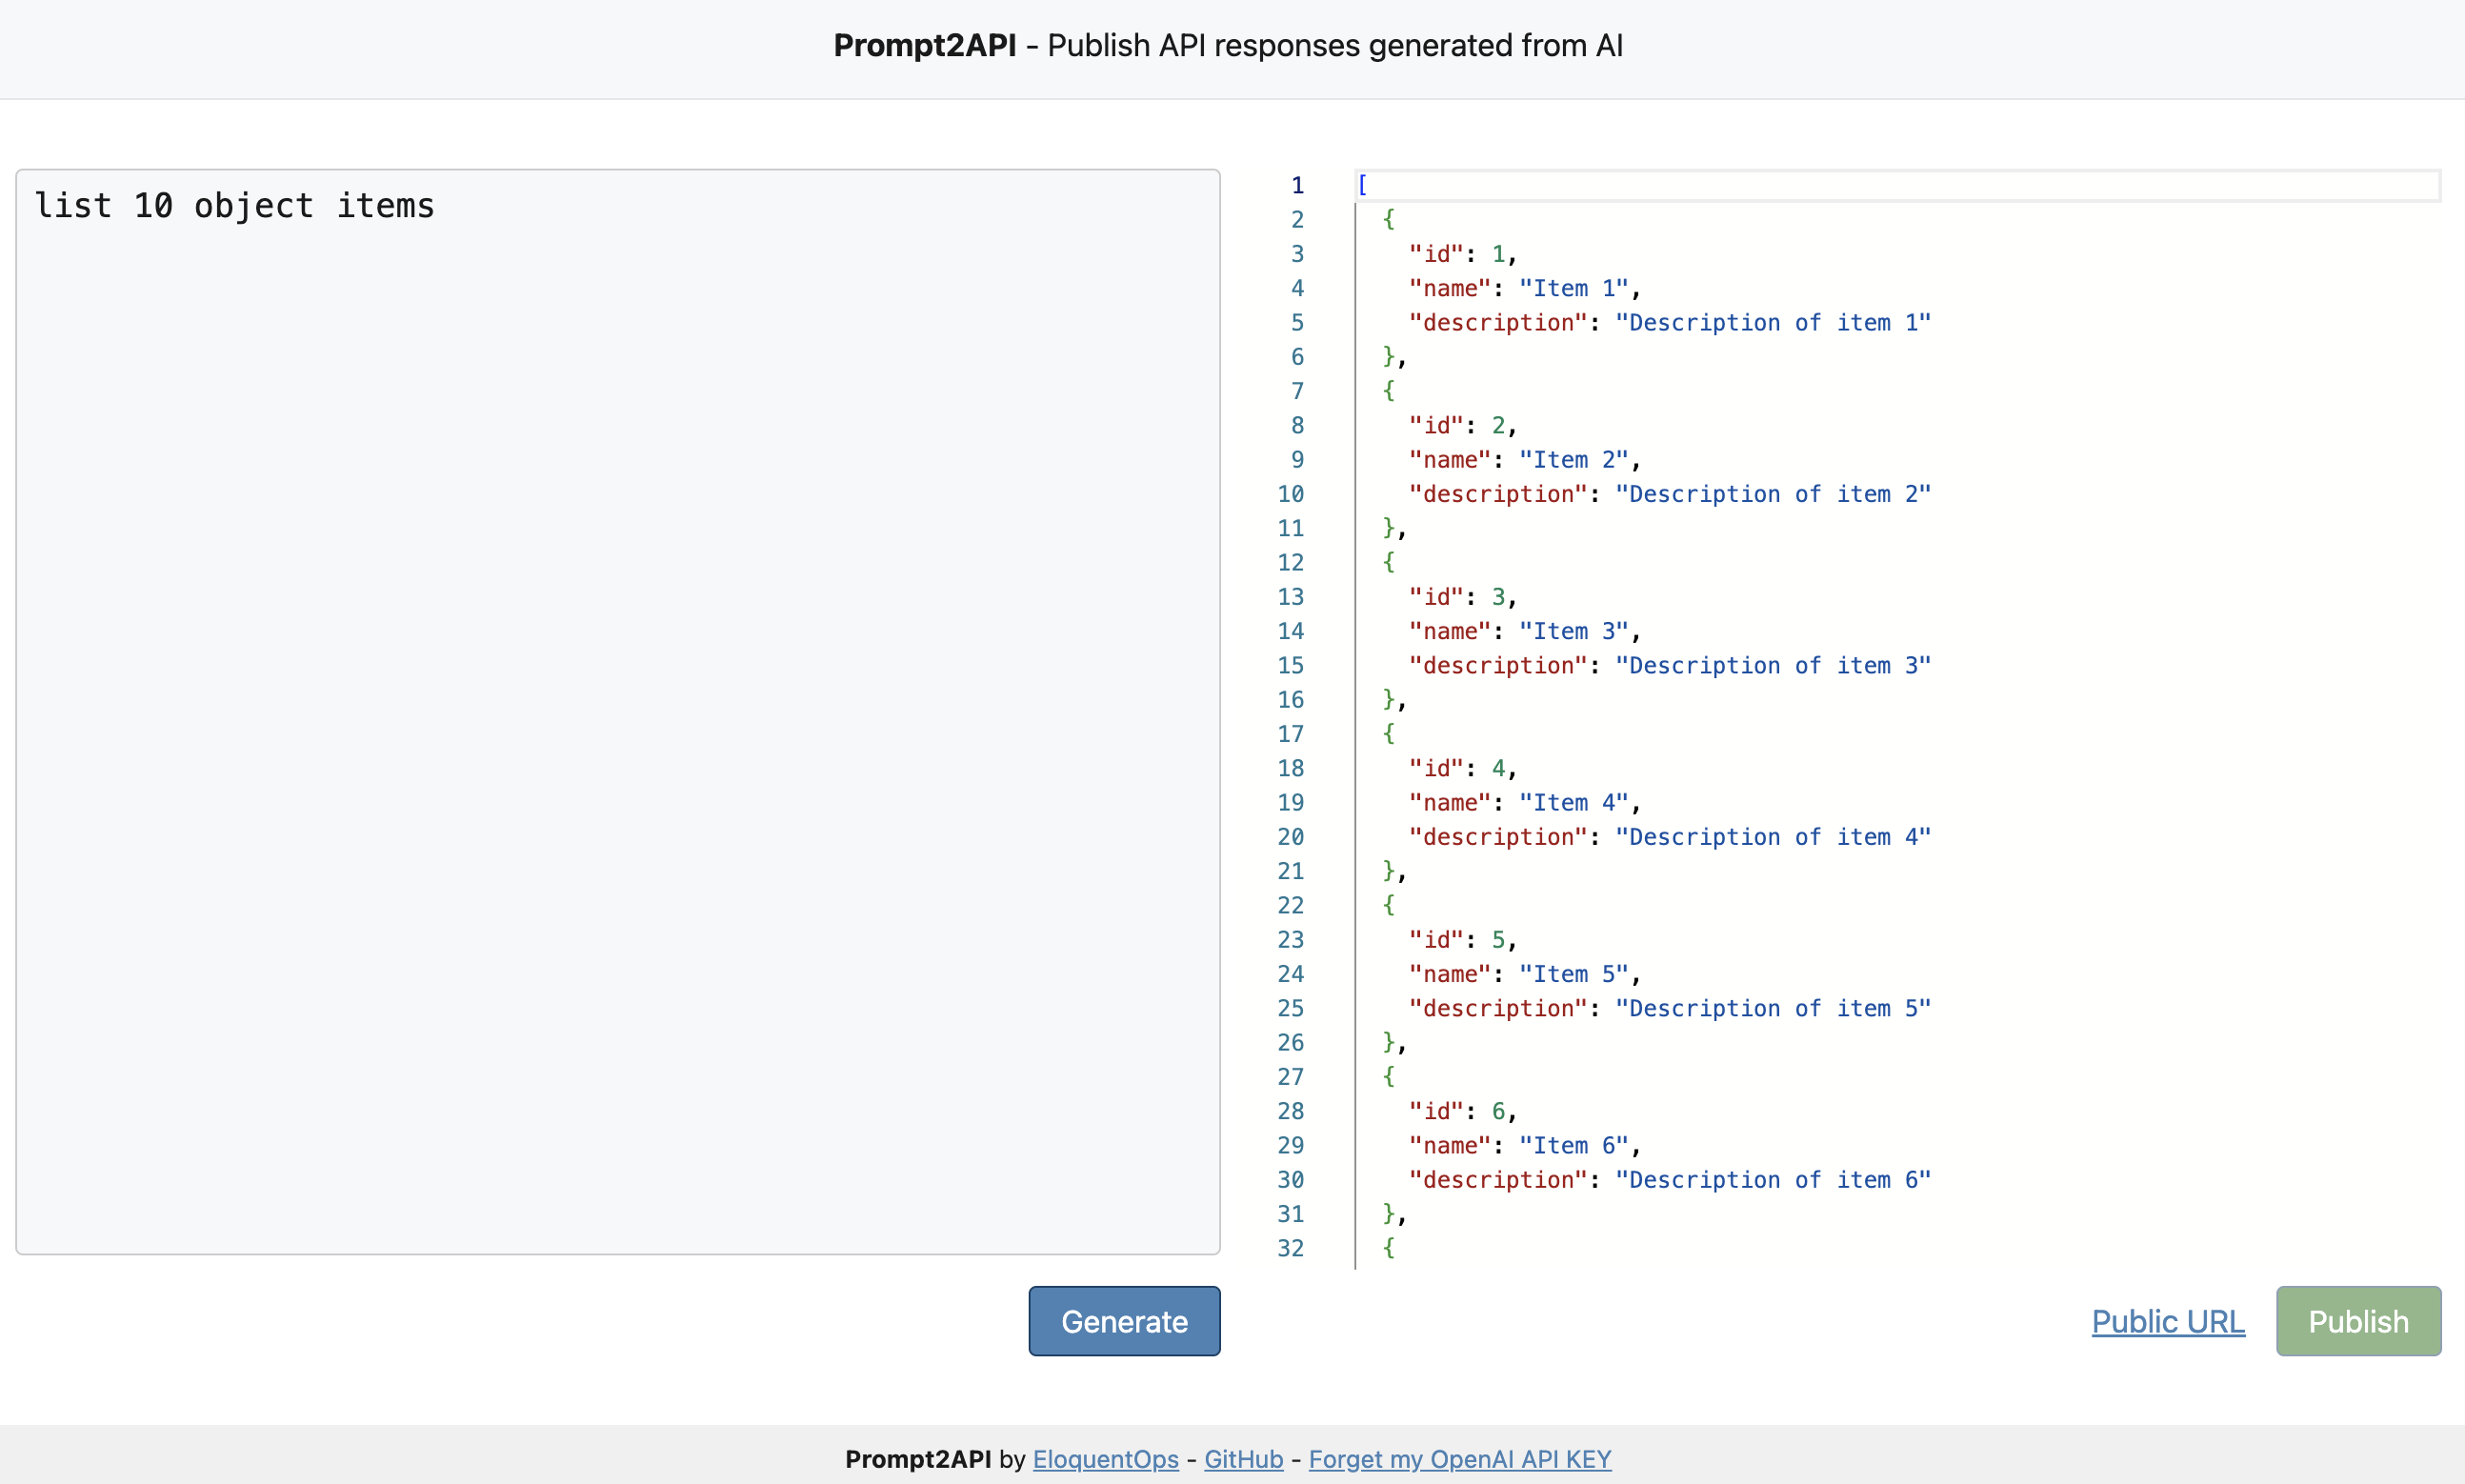Click the closing brace on line 21
This screenshot has width=2465, height=1484.
click(x=1388, y=871)
